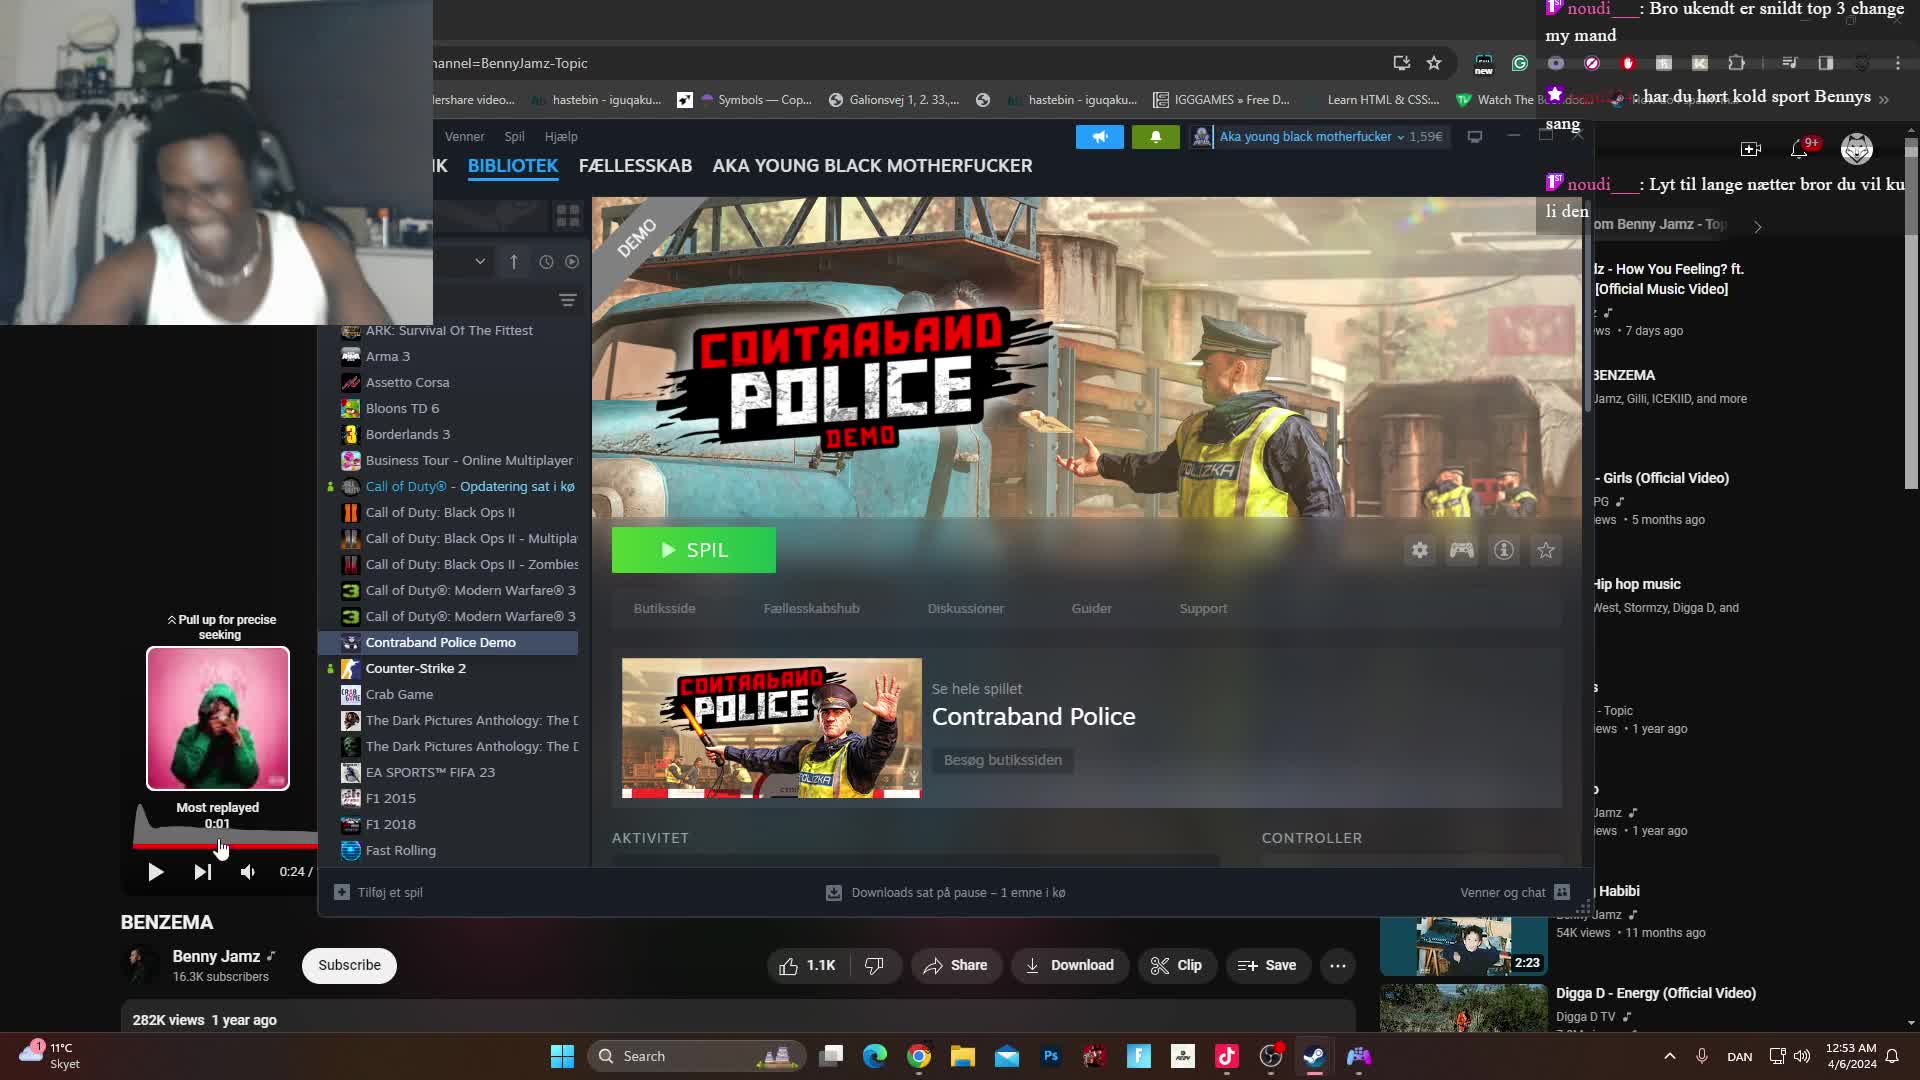1920x1080 pixels.
Task: Open the Venner menu in Steam
Action: [x=464, y=137]
